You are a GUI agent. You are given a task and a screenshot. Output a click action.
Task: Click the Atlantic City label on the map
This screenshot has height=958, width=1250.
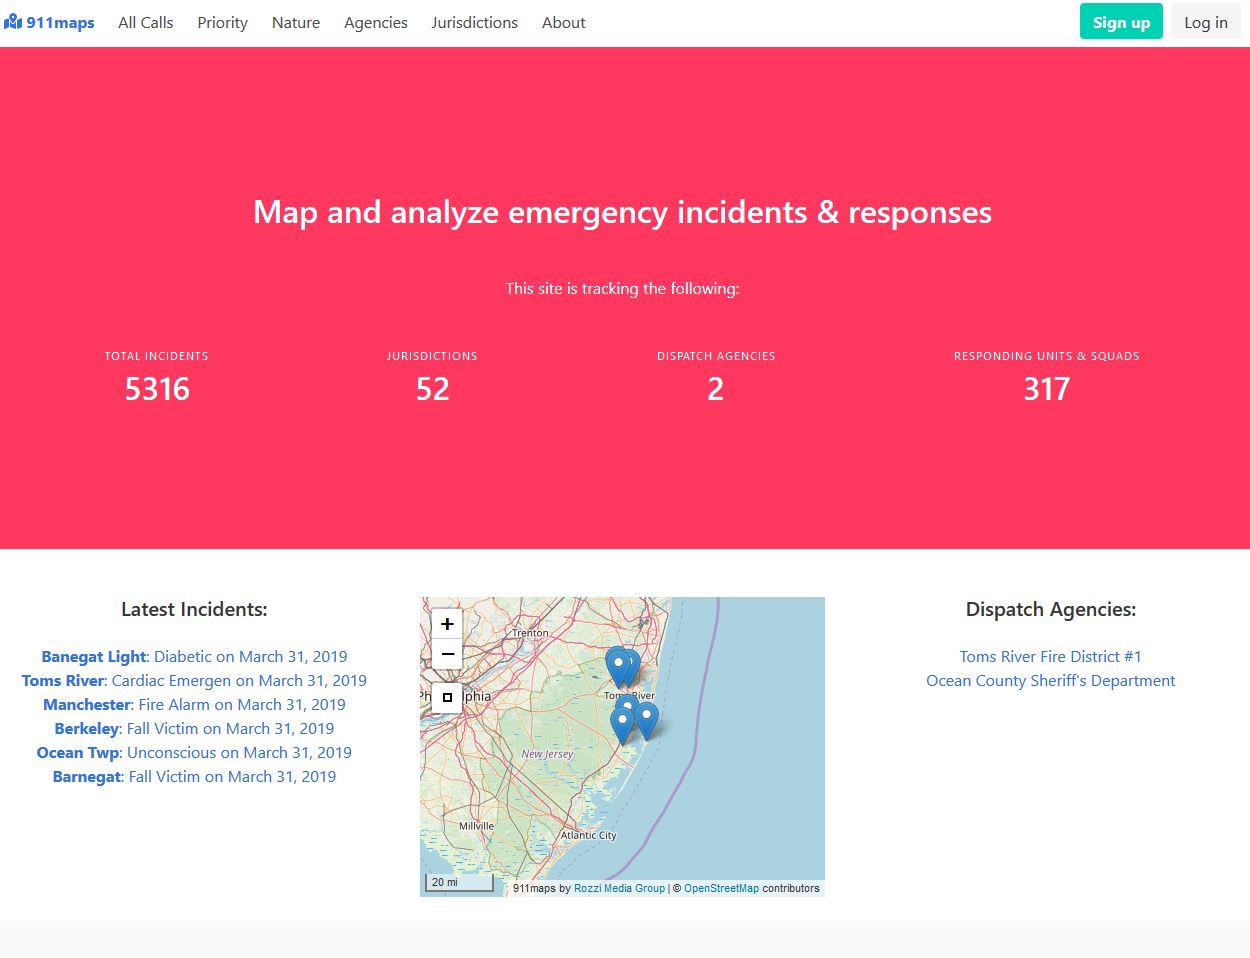(x=588, y=835)
